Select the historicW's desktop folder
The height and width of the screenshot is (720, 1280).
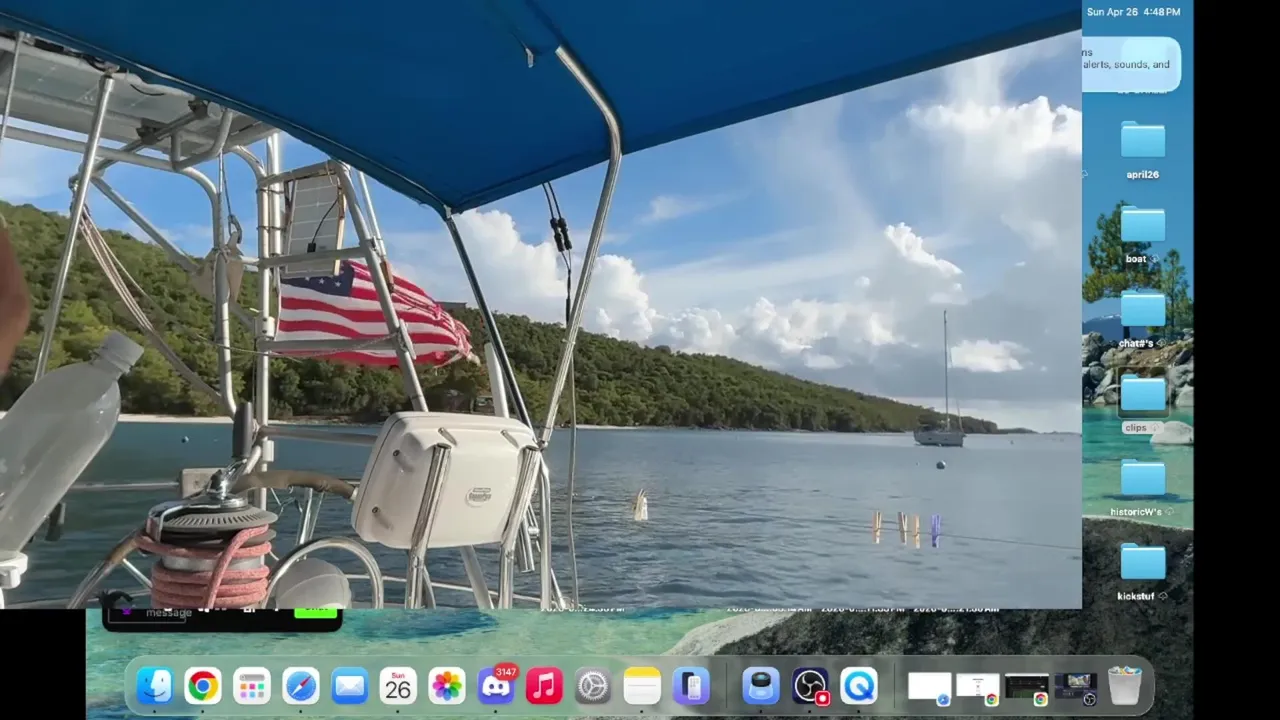[1142, 487]
